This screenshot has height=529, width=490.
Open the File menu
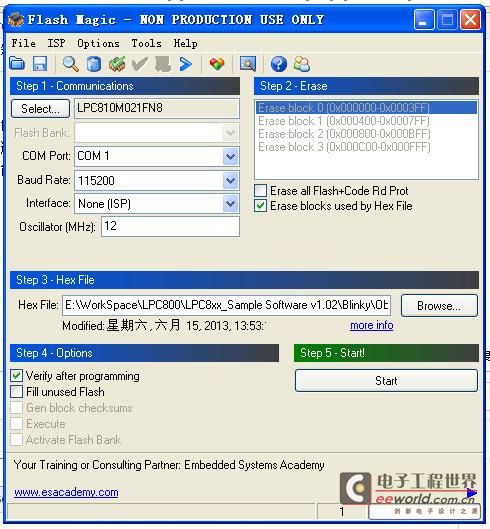pos(23,43)
